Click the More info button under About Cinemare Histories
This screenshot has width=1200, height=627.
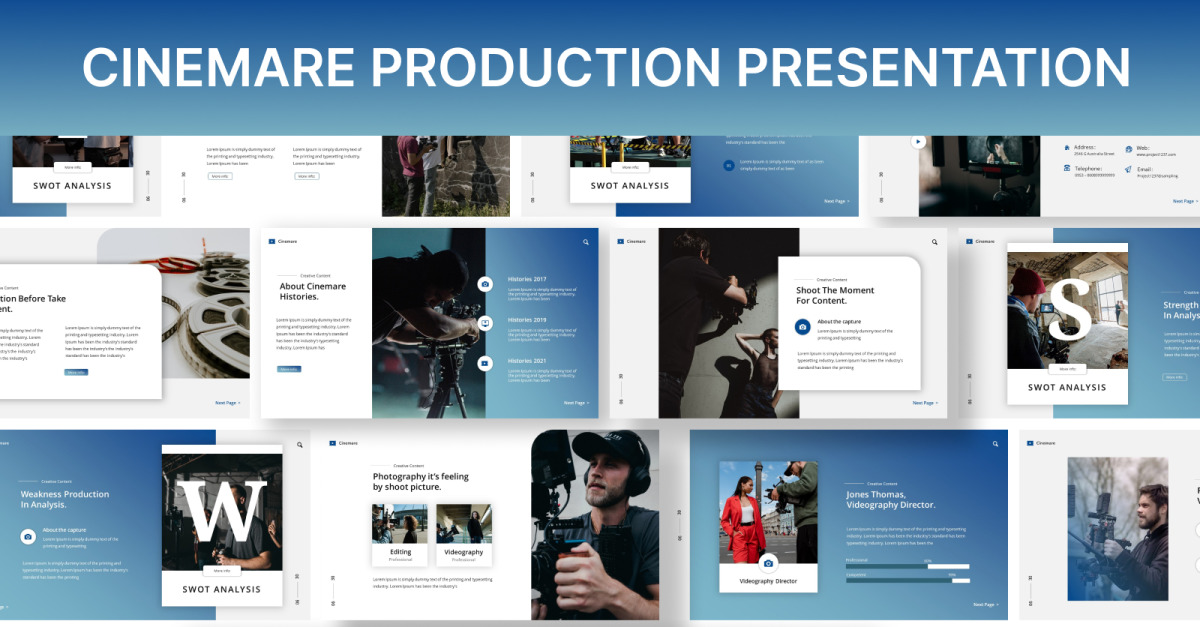point(289,369)
